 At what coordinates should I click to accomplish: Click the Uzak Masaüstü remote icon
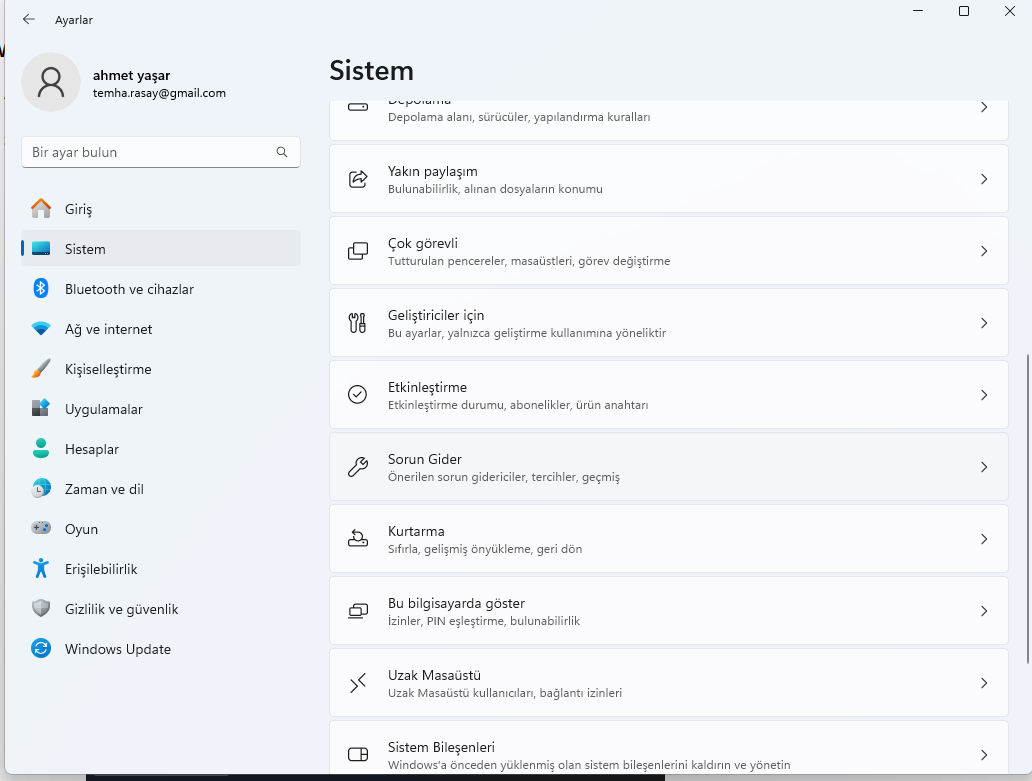[x=357, y=683]
